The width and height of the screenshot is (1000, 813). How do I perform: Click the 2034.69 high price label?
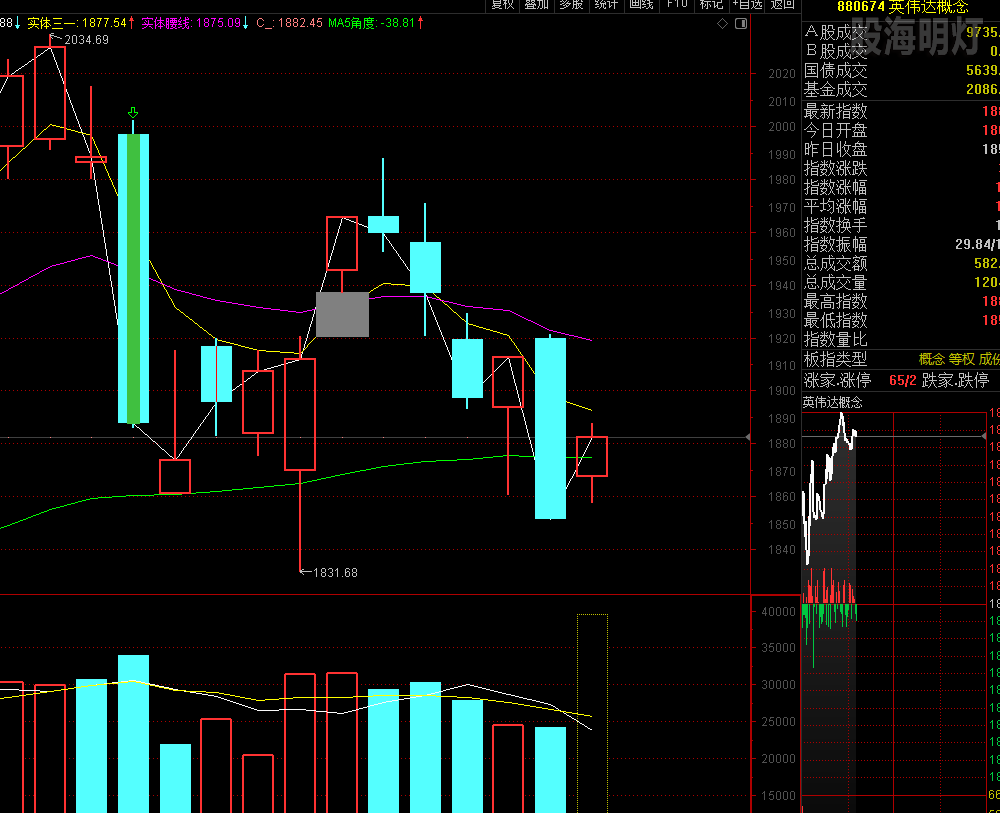click(86, 40)
